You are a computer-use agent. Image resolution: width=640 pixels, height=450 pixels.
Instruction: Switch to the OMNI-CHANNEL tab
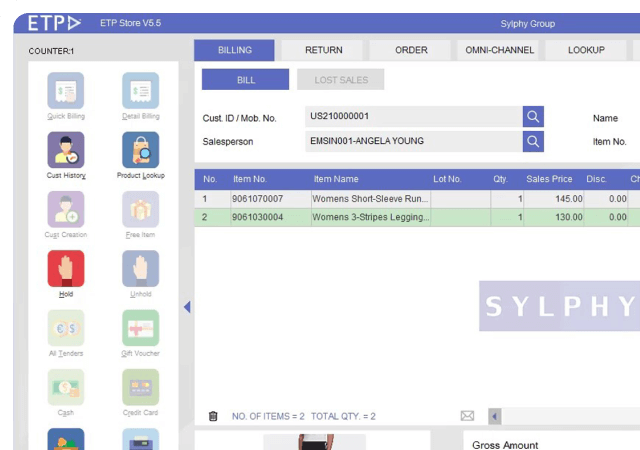(x=499, y=50)
